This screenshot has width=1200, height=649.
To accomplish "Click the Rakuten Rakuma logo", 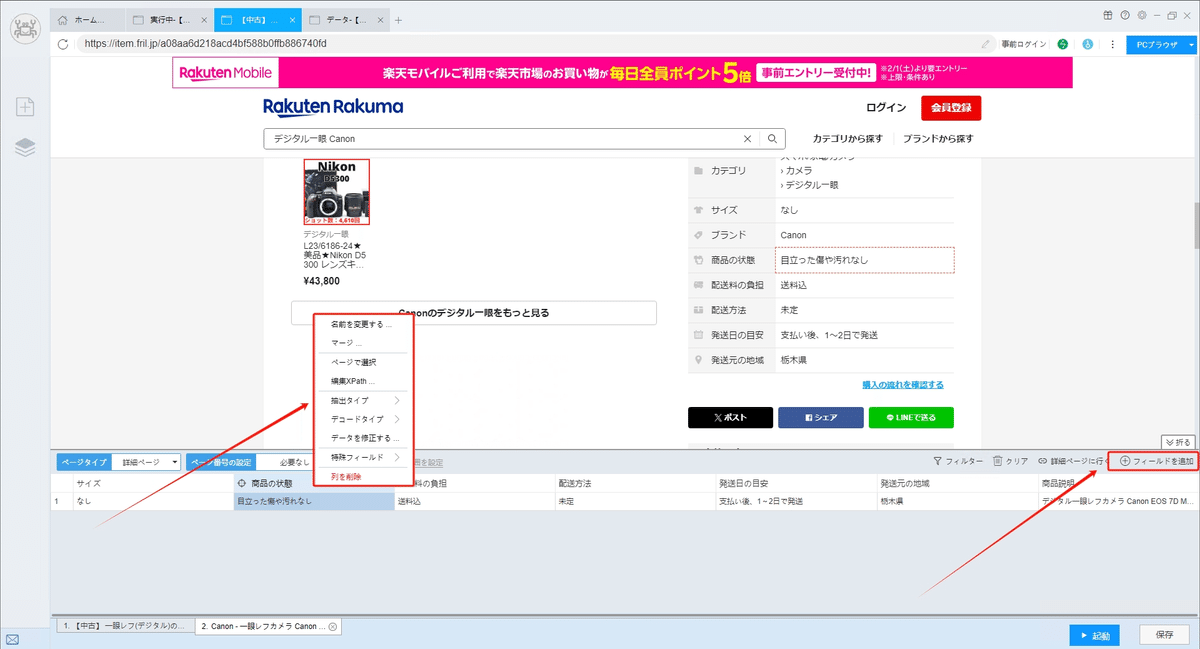I will [333, 107].
